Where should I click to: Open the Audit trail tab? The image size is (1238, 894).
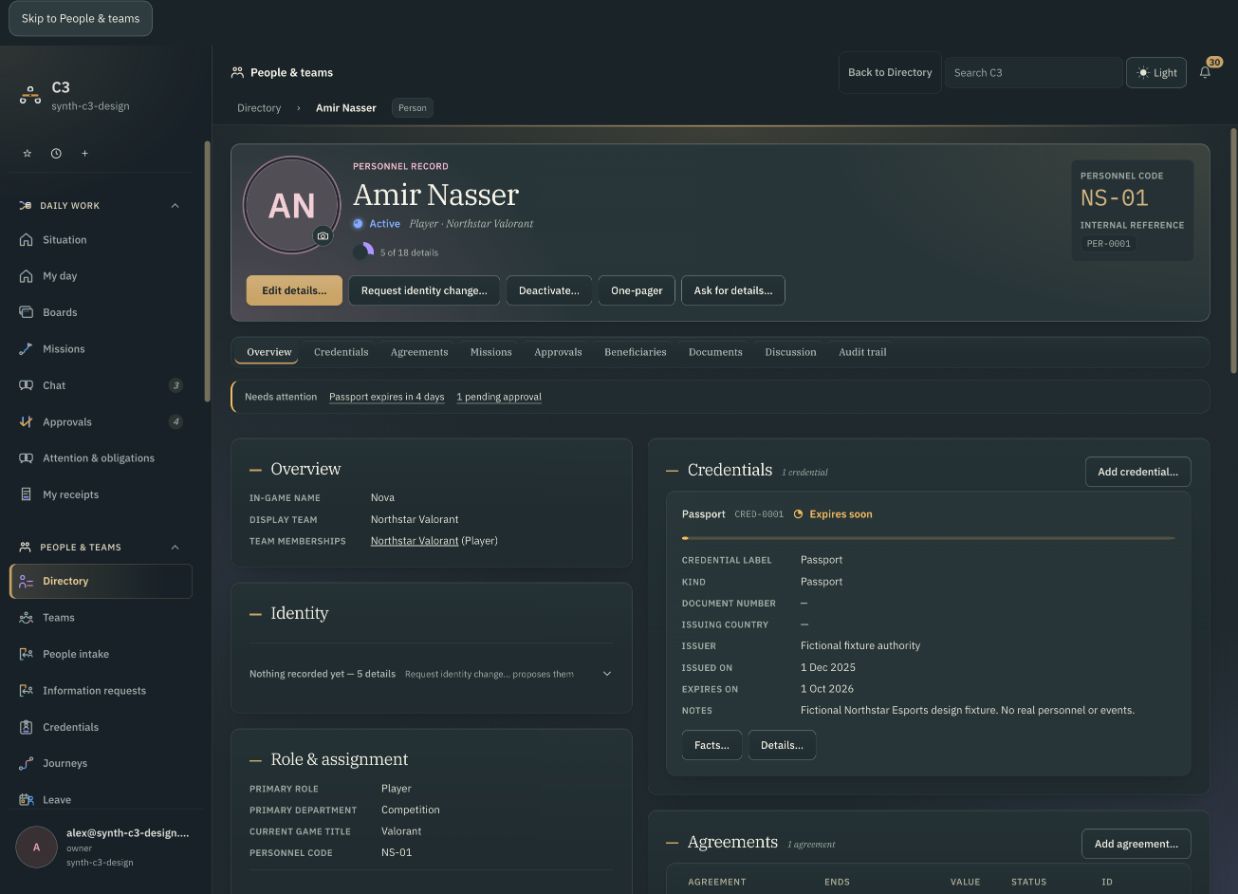(862, 352)
